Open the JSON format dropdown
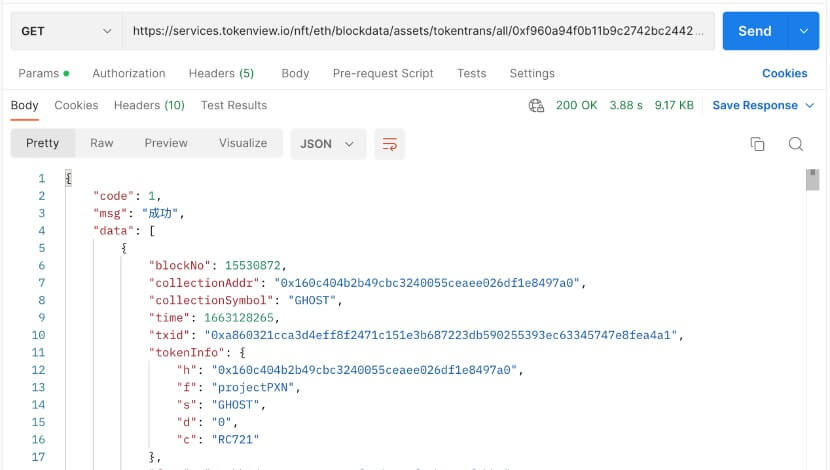The width and height of the screenshot is (830, 470). [x=327, y=144]
